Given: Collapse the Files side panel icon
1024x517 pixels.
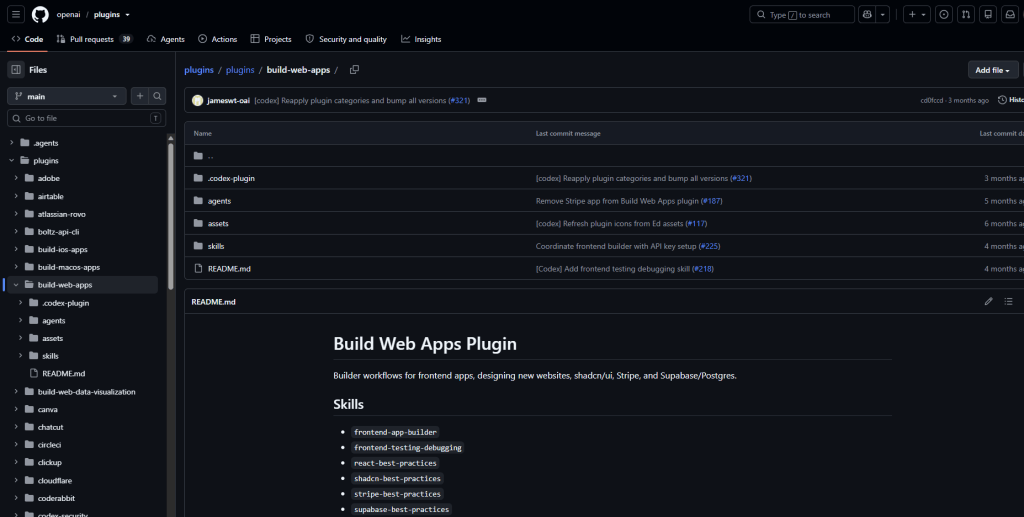Looking at the screenshot, I should (16, 70).
